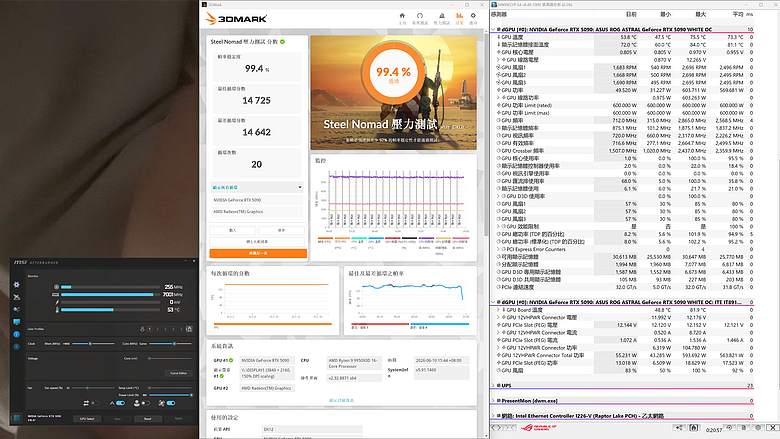
Task: Open 3DMark Options gear tab
Action: (473, 18)
